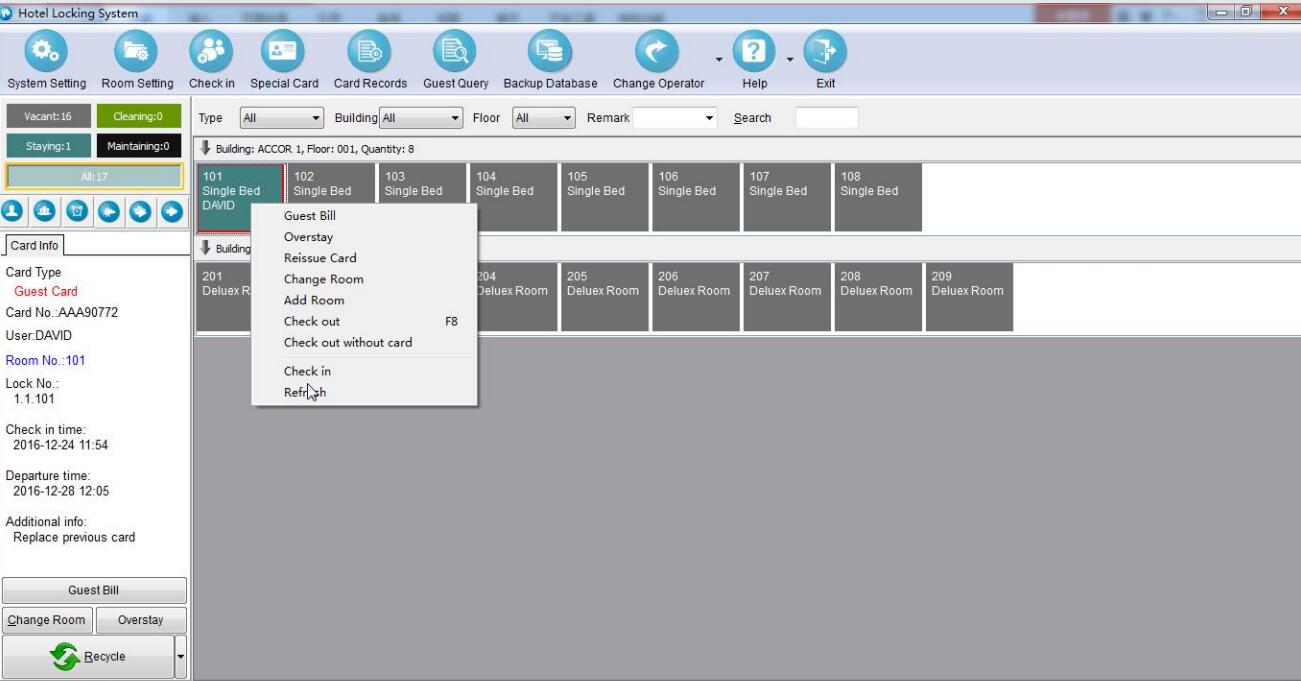
Task: Open the Type dropdown filter
Action: pos(283,118)
